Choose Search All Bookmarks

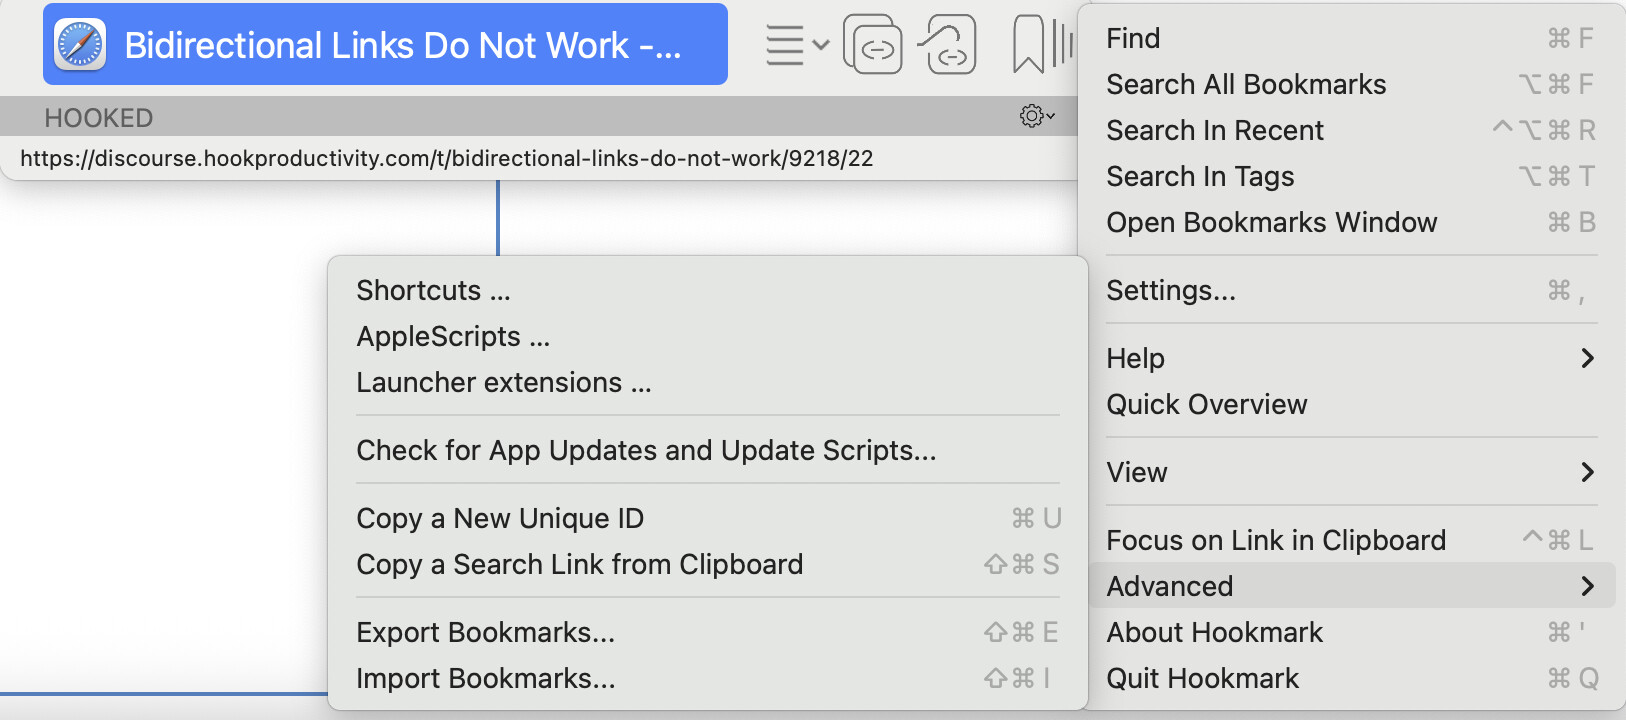click(1246, 84)
